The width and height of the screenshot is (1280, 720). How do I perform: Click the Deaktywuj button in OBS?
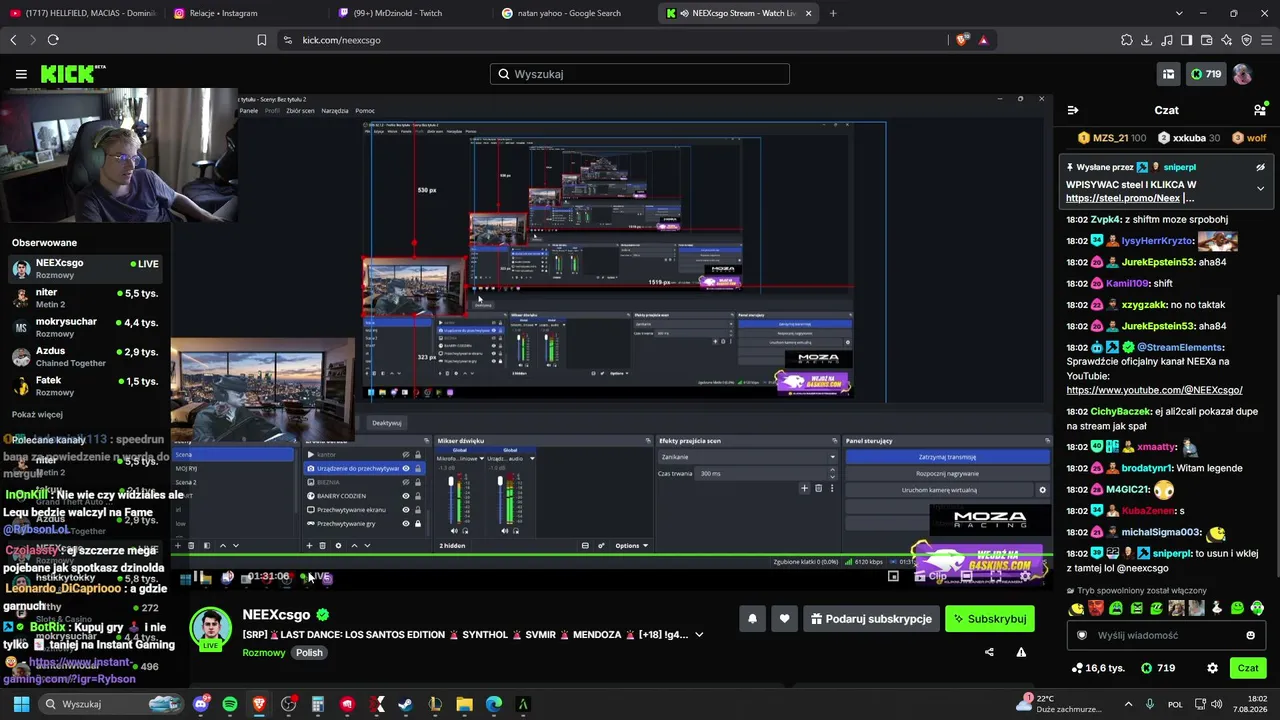click(387, 423)
